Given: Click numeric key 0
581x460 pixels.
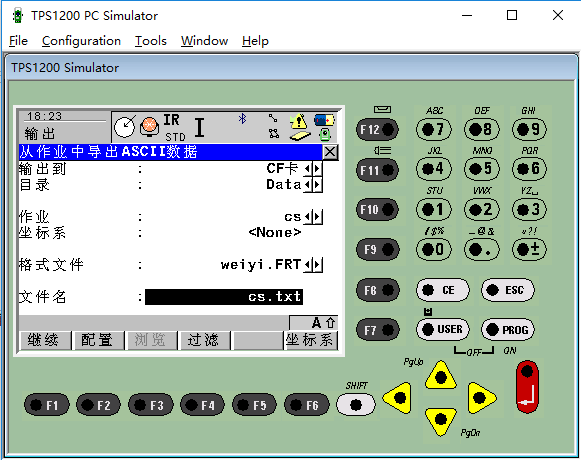Looking at the screenshot, I should pos(434,249).
